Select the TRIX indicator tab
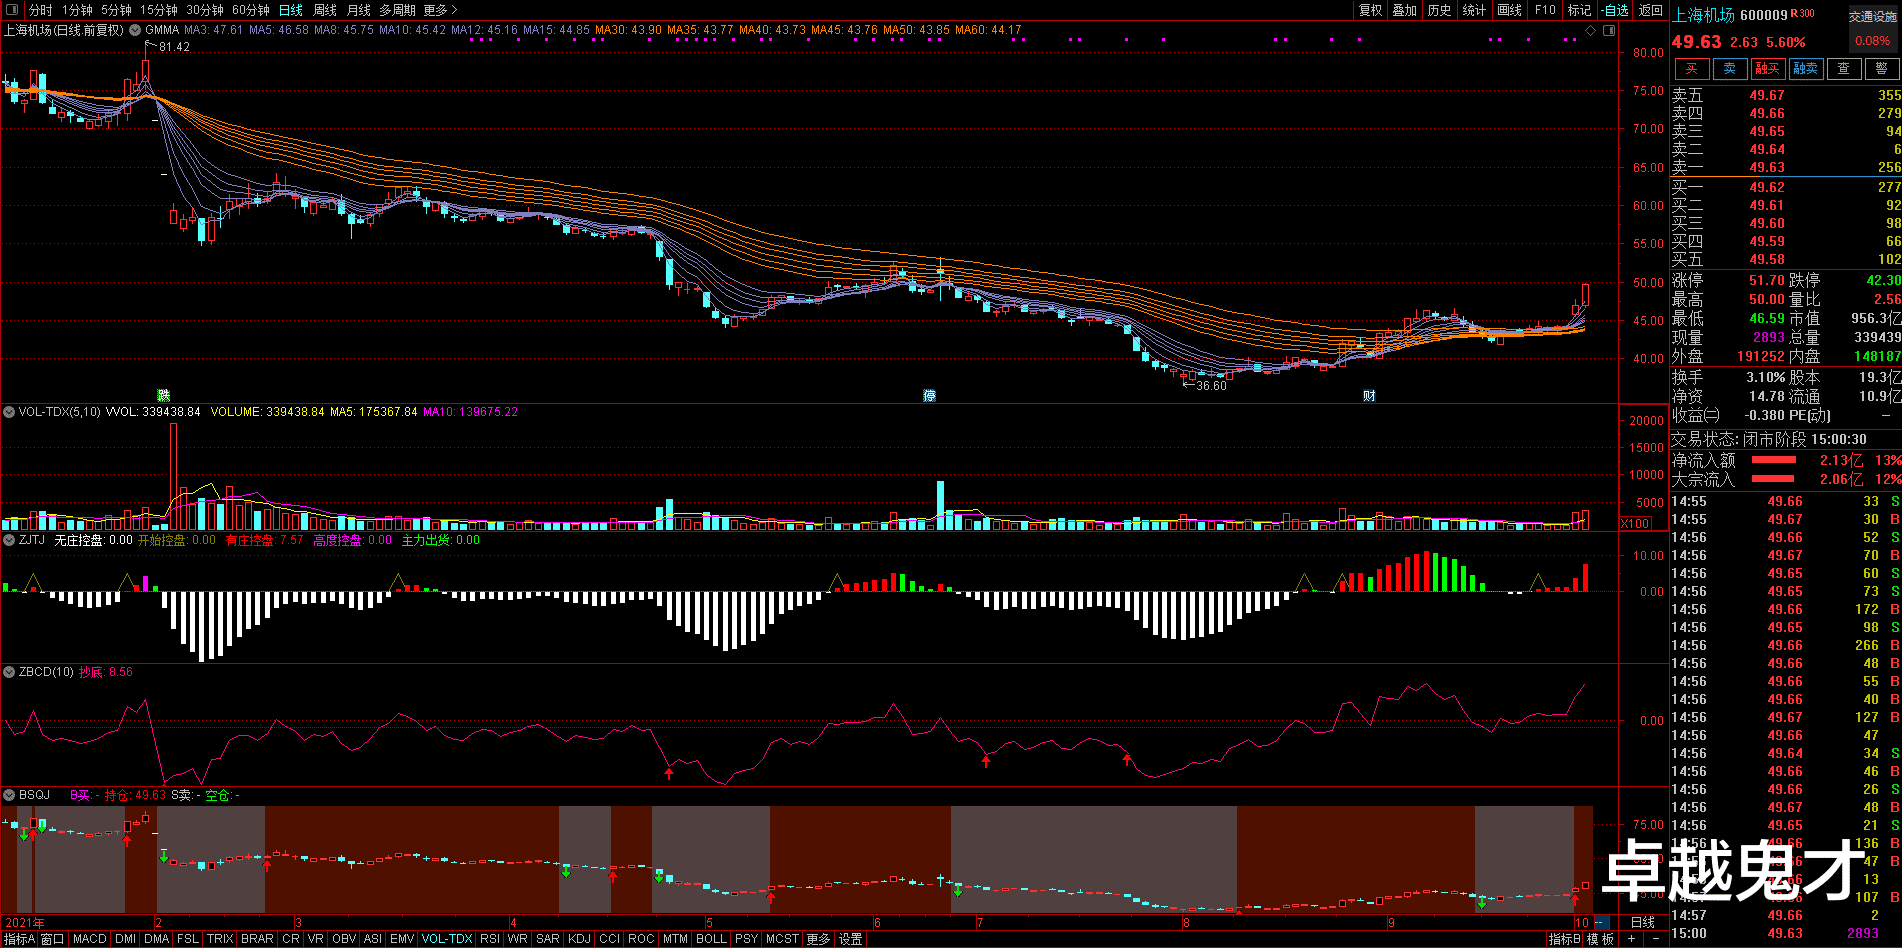 click(220, 939)
